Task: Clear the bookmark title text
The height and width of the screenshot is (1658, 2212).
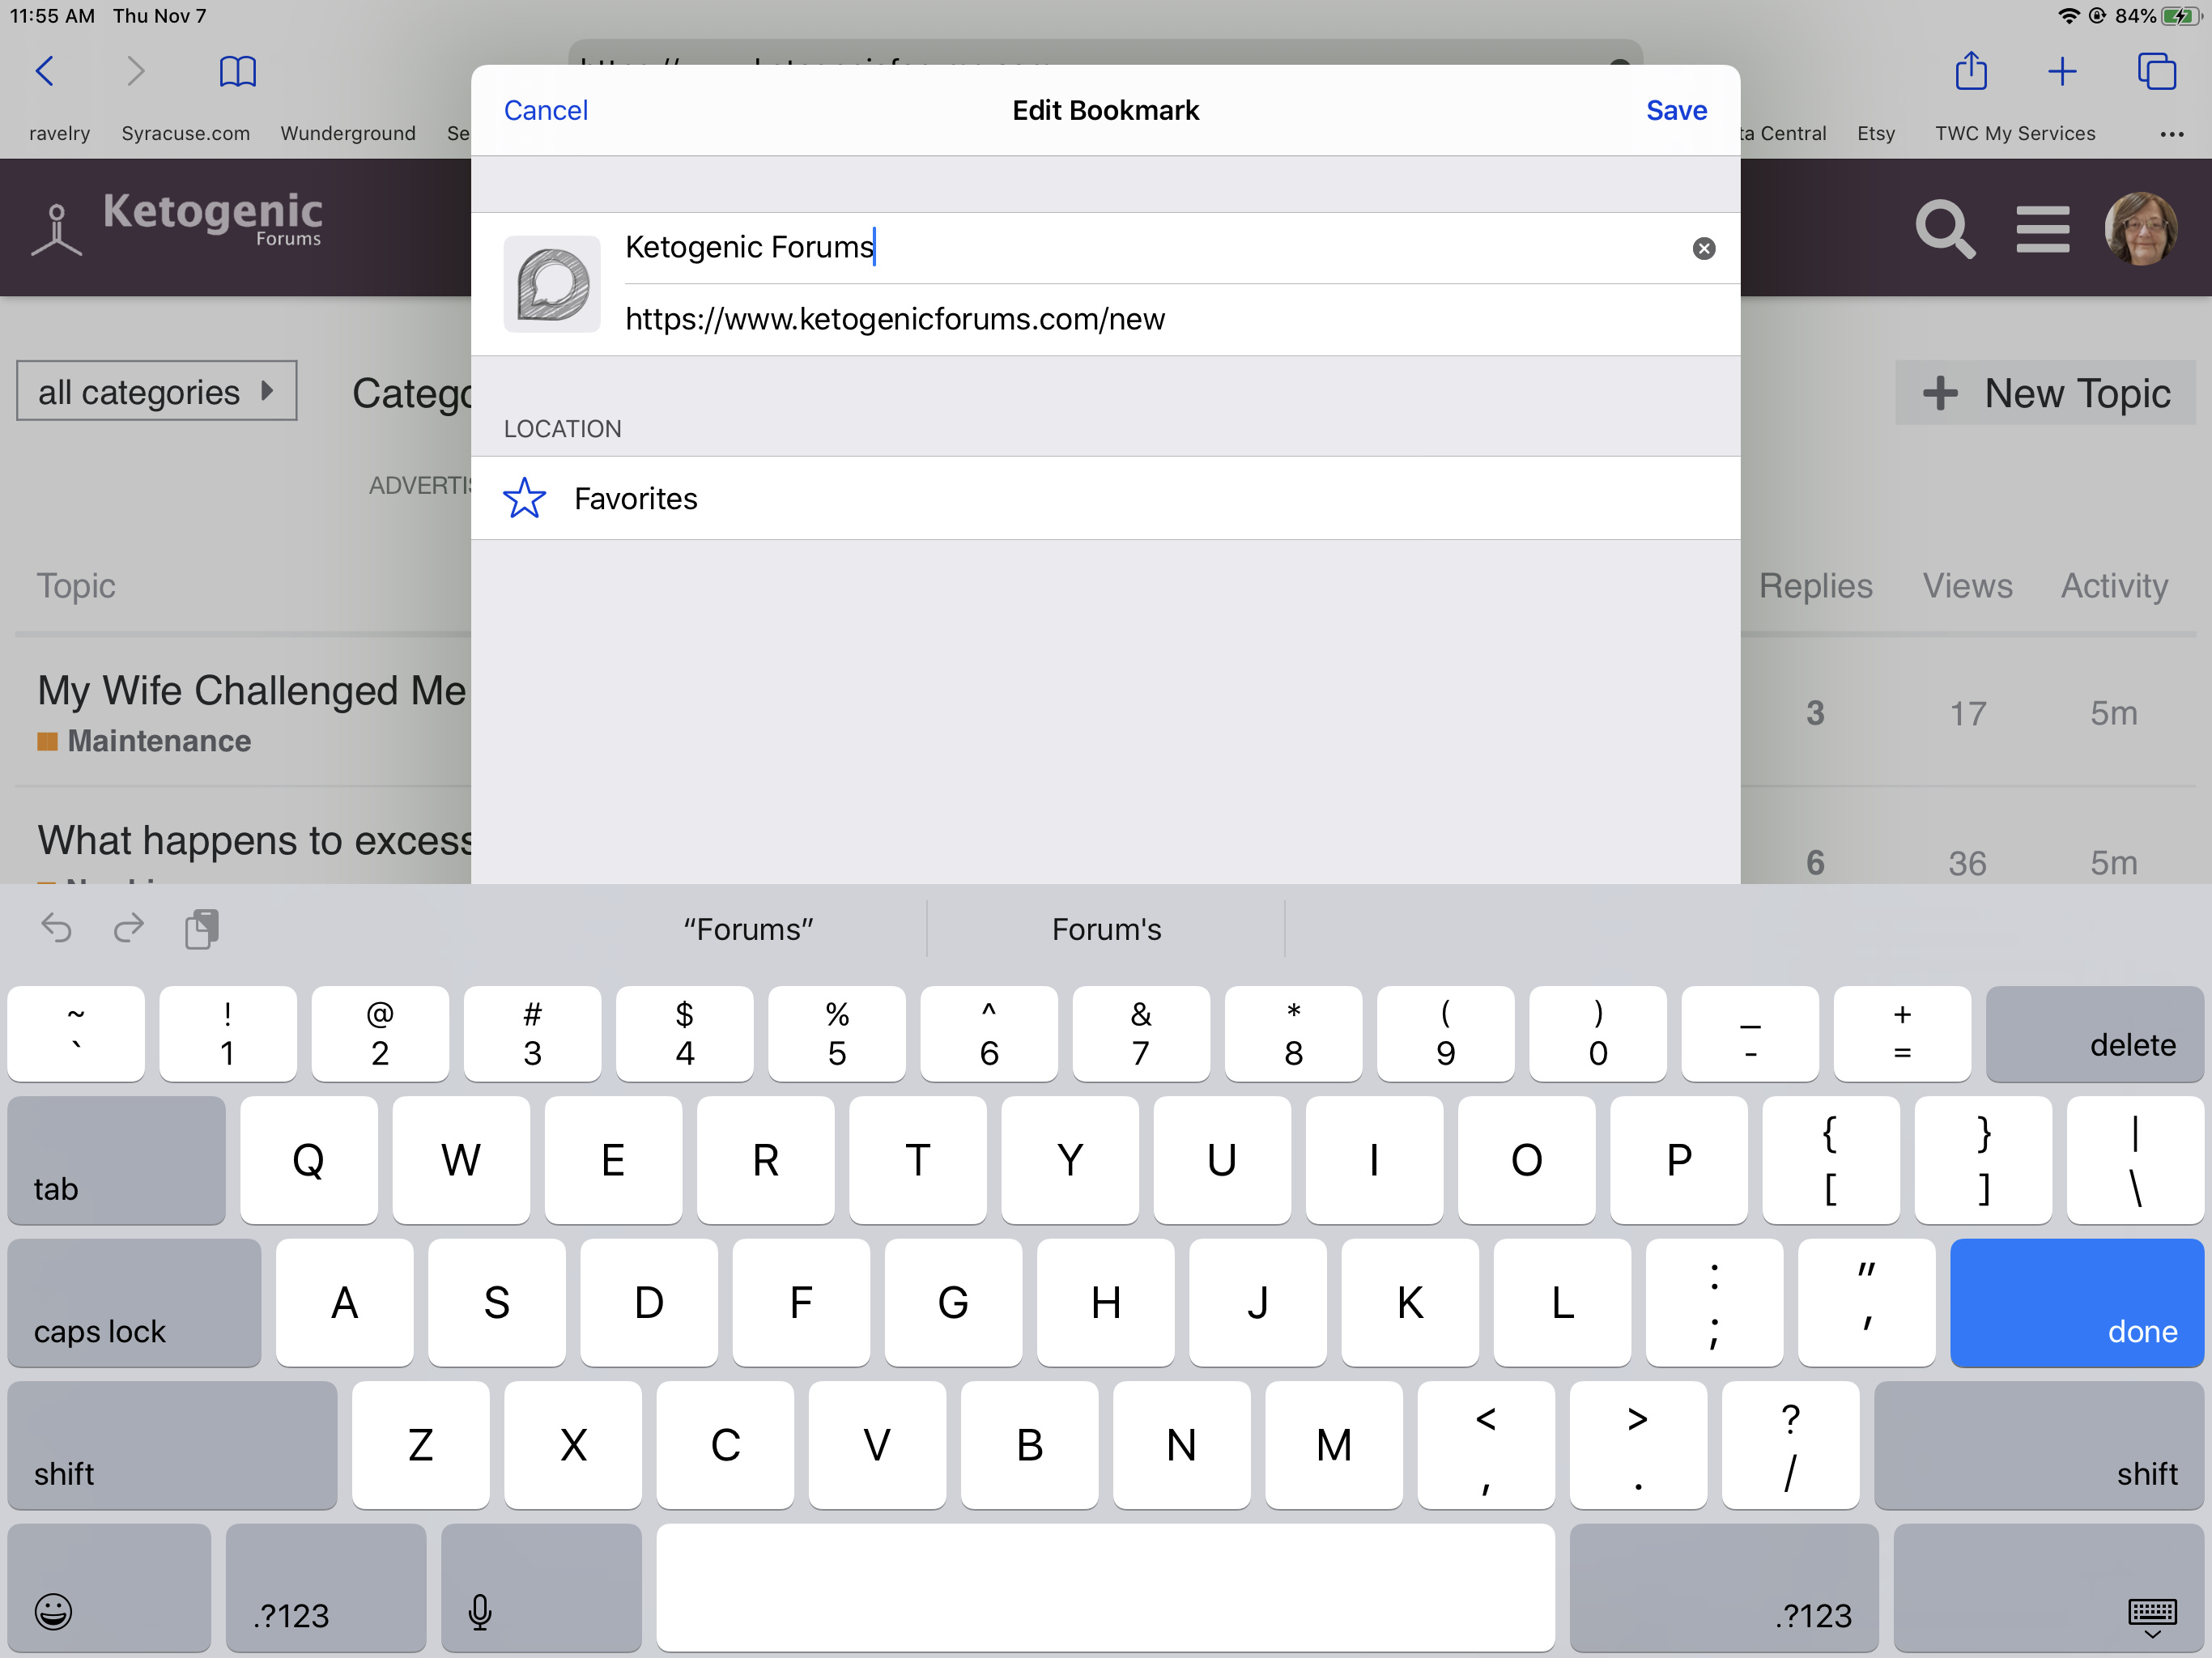Action: [x=1703, y=248]
